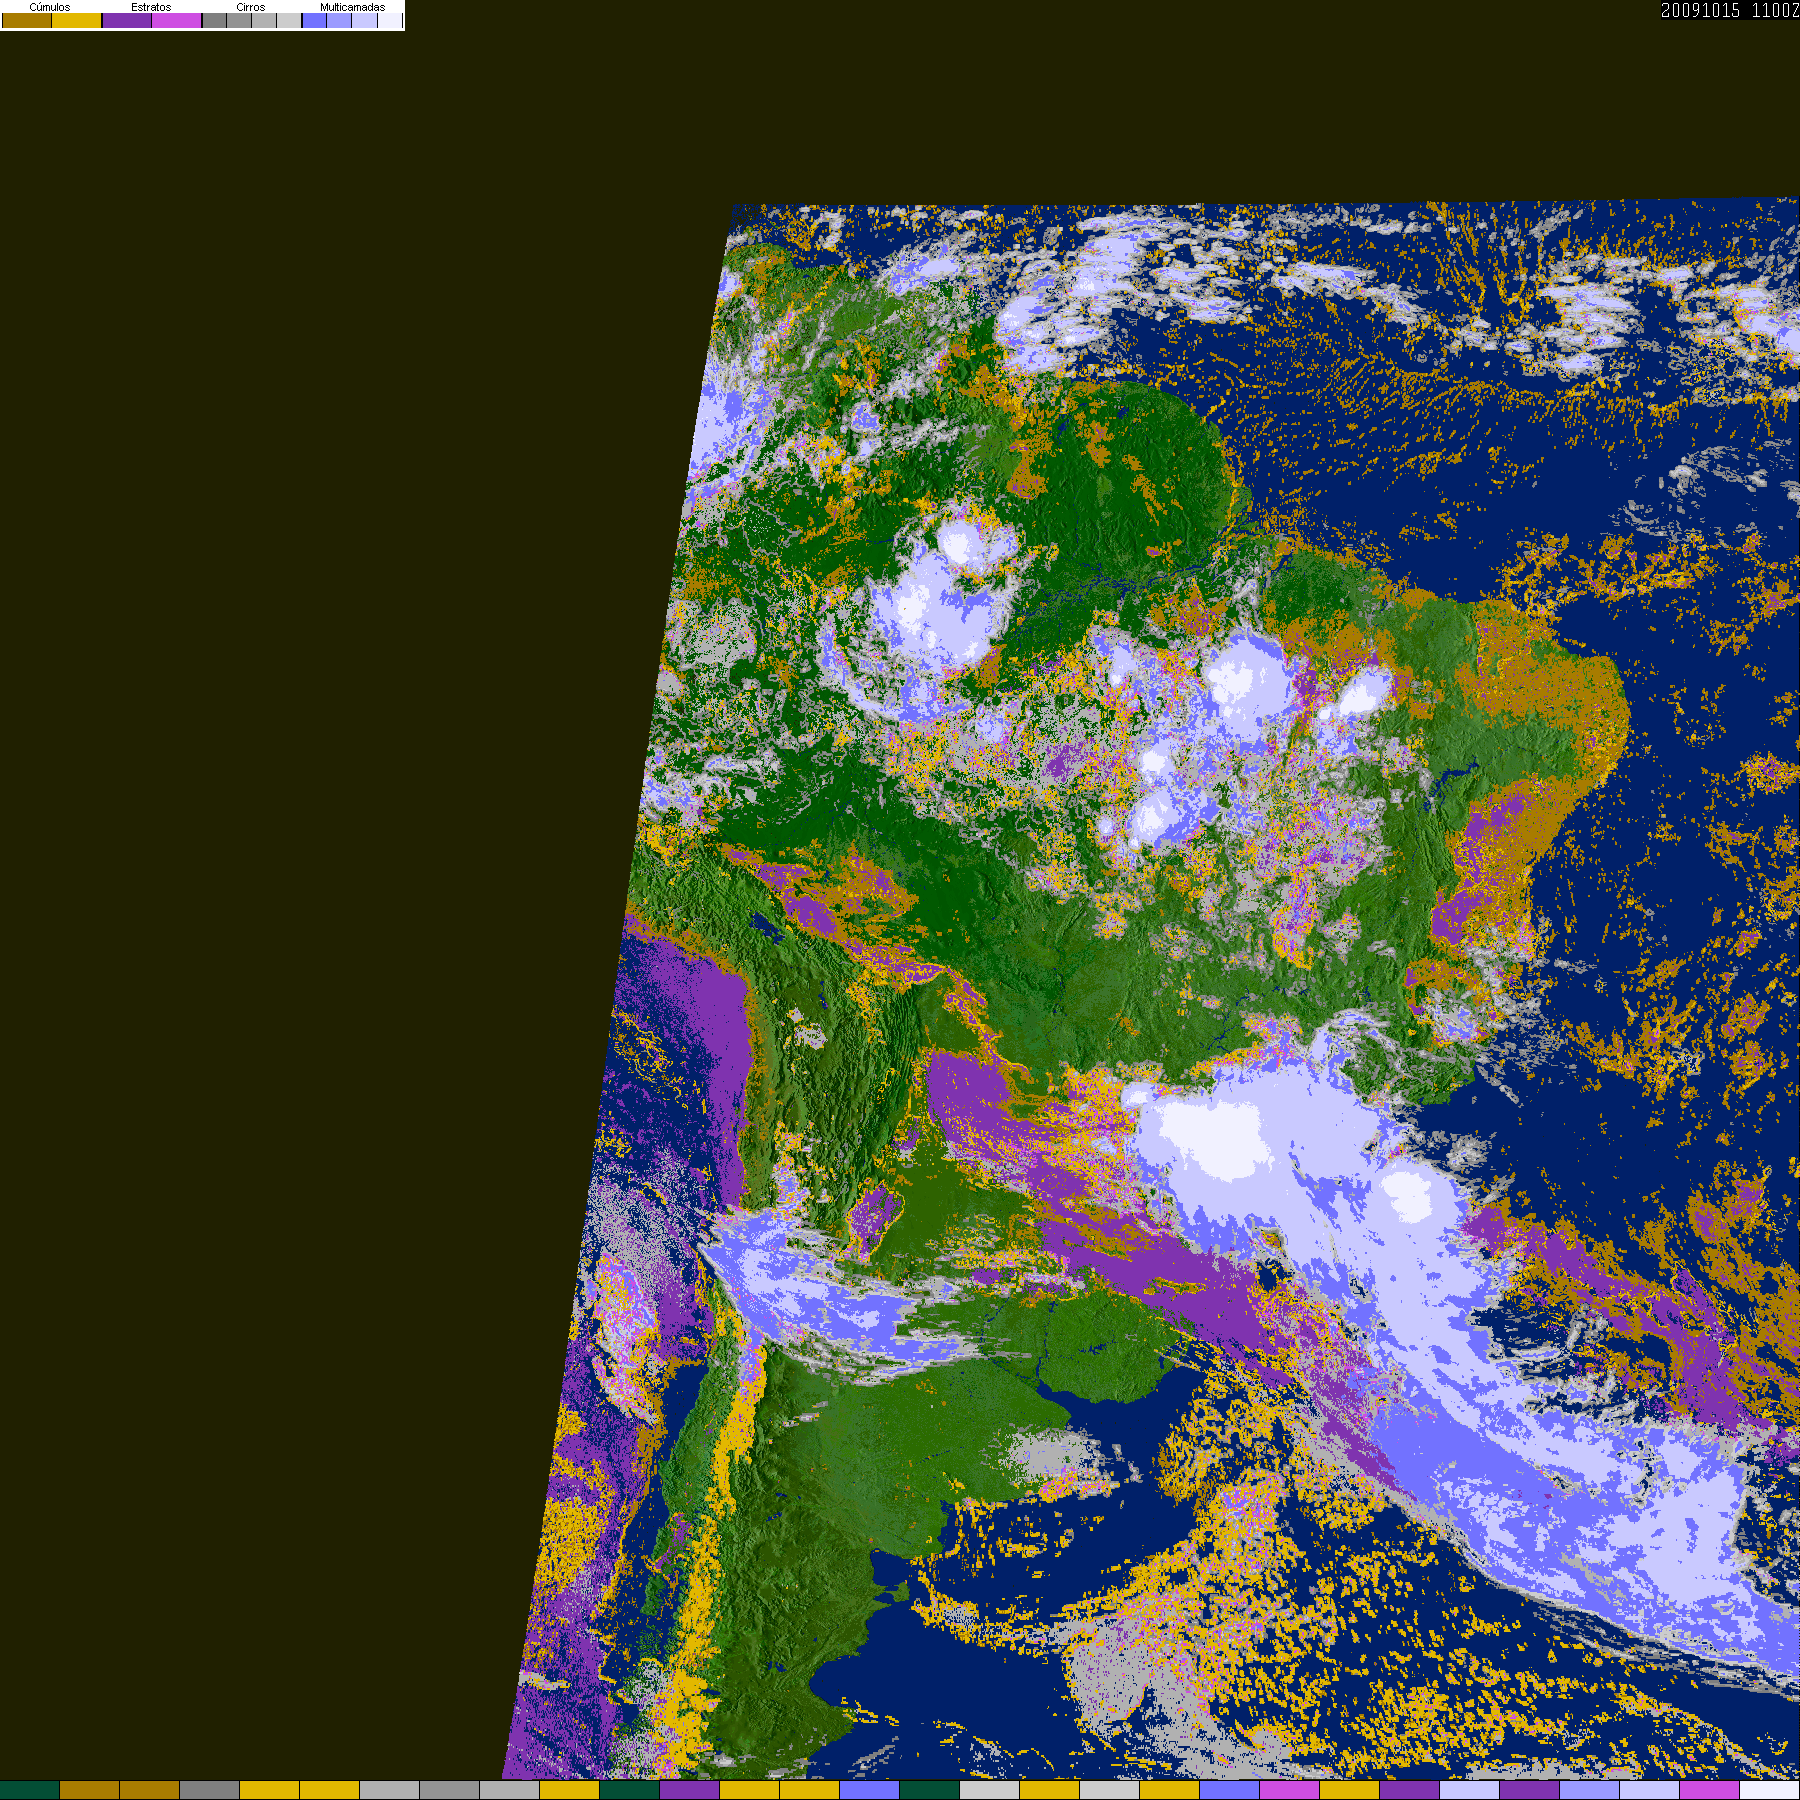
Task: Click the third gray Cirros legend swatch
Action: click(264, 20)
